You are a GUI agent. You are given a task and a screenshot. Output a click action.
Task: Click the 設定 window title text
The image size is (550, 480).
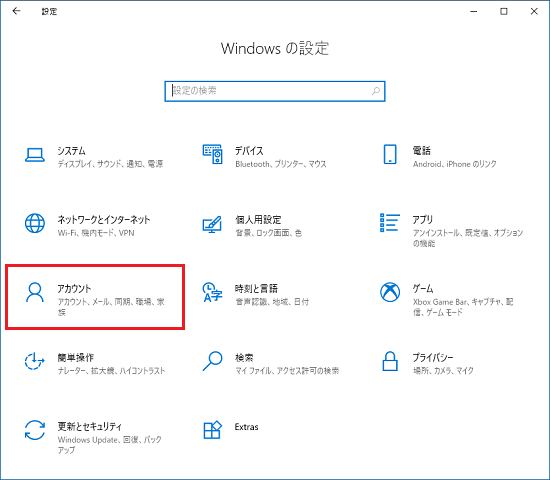pyautogui.click(x=49, y=12)
